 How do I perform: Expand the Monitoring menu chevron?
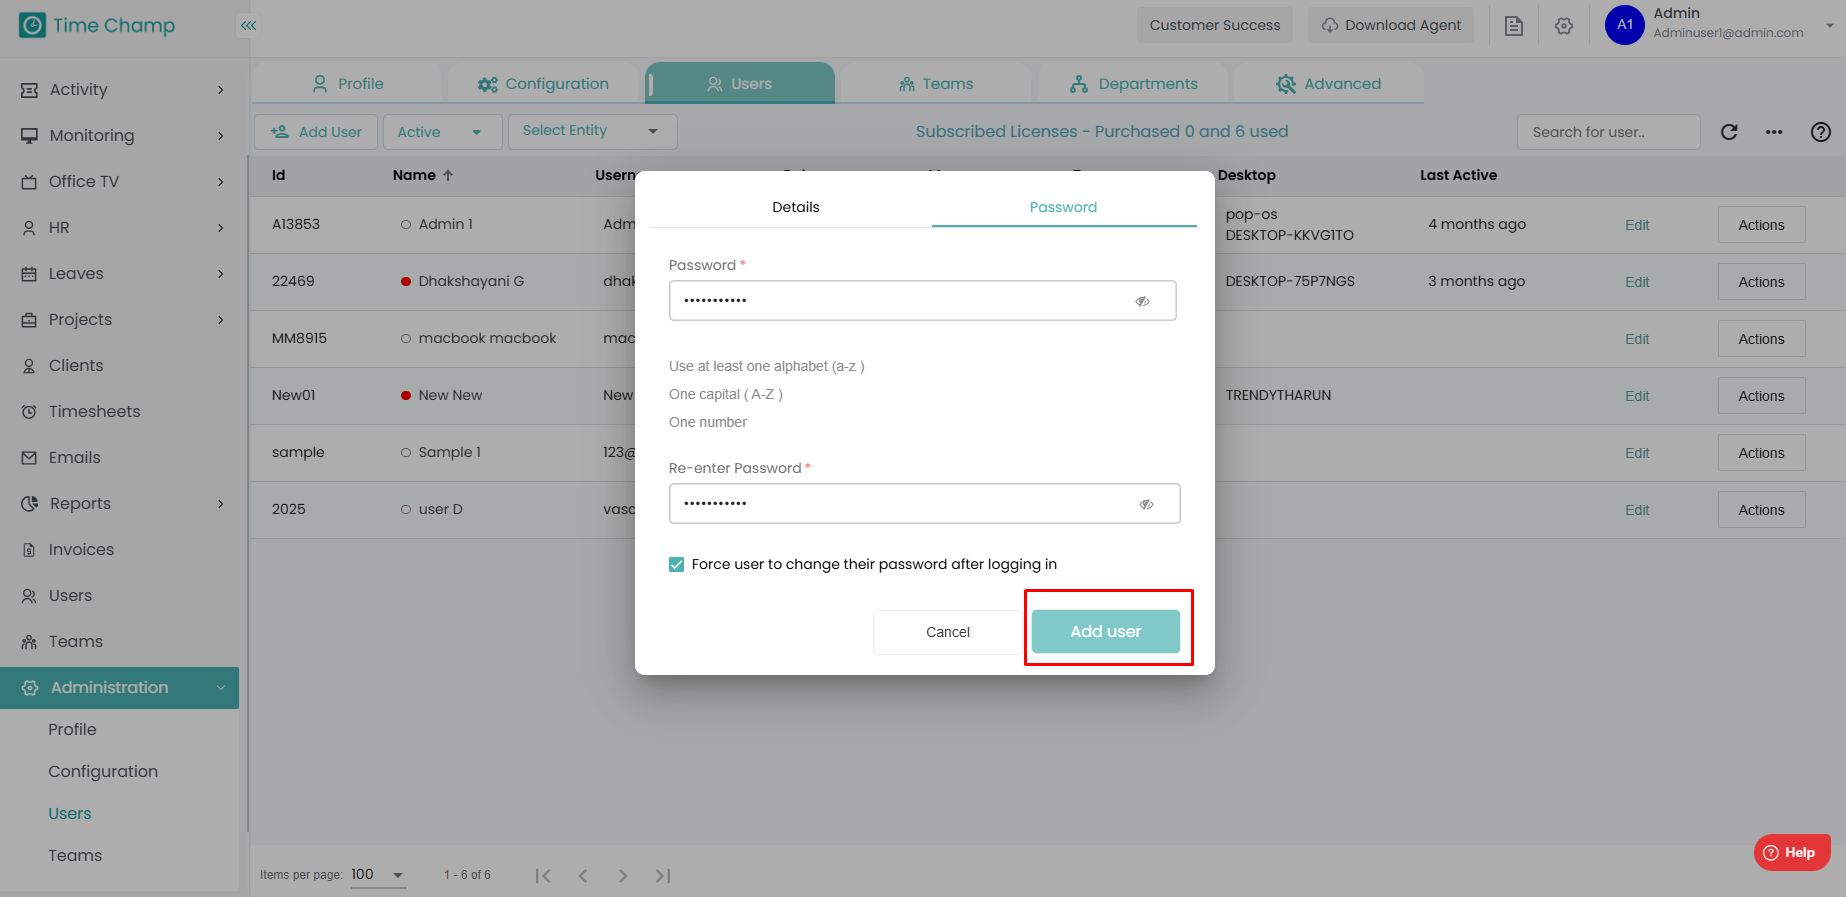click(x=221, y=136)
